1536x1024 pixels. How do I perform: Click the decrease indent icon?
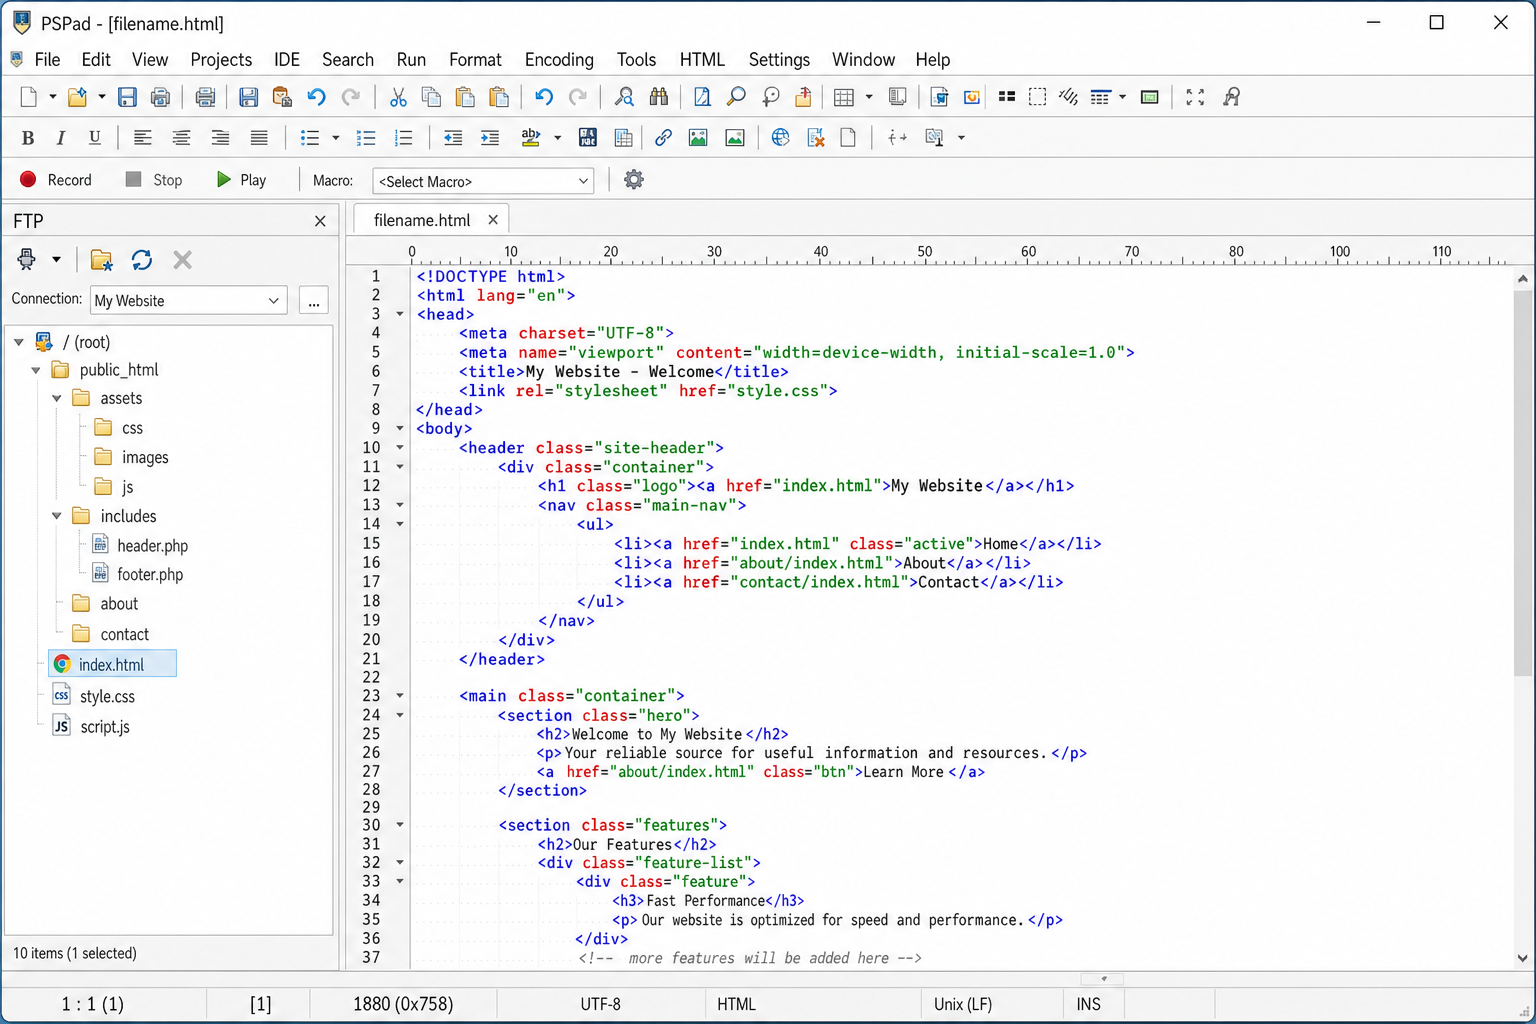coord(453,138)
